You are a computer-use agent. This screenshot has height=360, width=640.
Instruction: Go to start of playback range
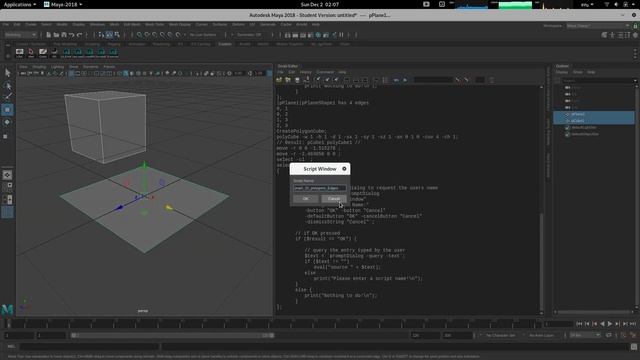579,324
